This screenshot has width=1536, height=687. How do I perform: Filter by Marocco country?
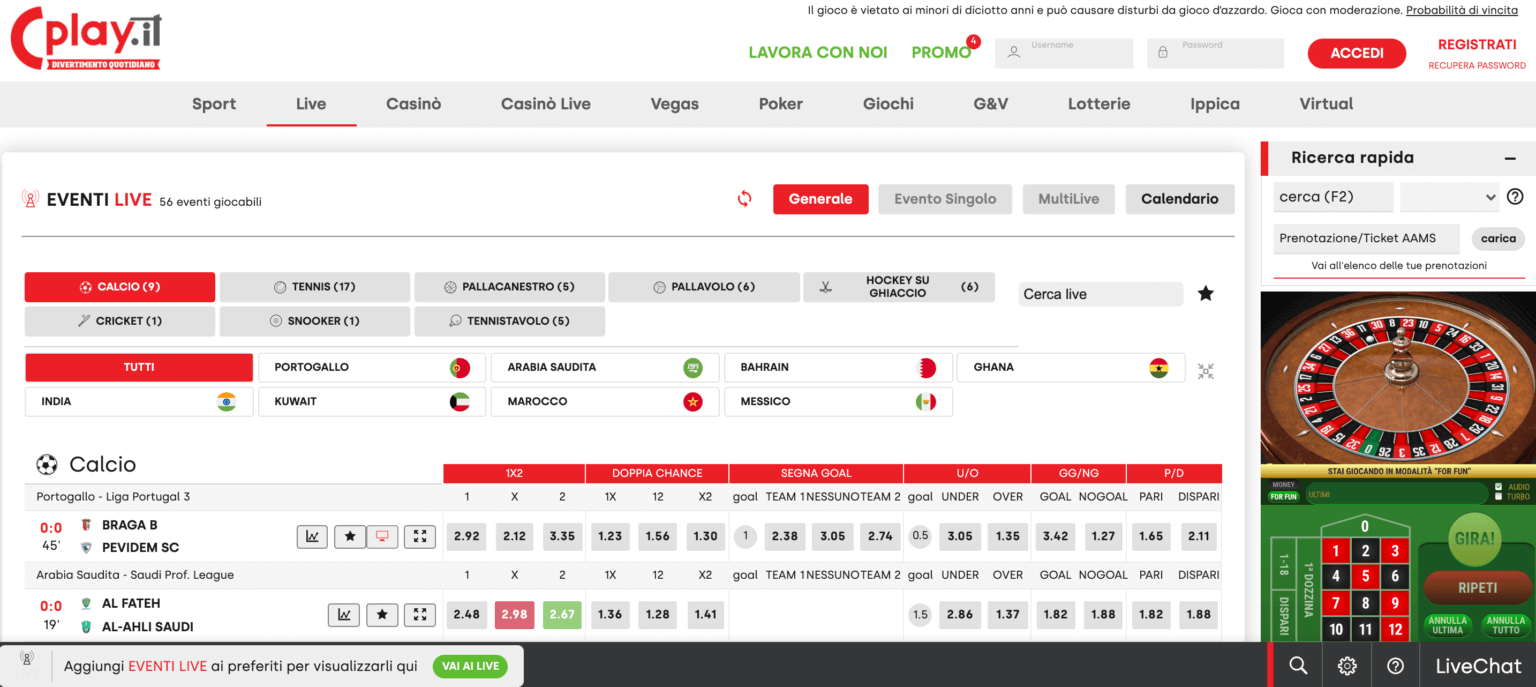tap(605, 402)
